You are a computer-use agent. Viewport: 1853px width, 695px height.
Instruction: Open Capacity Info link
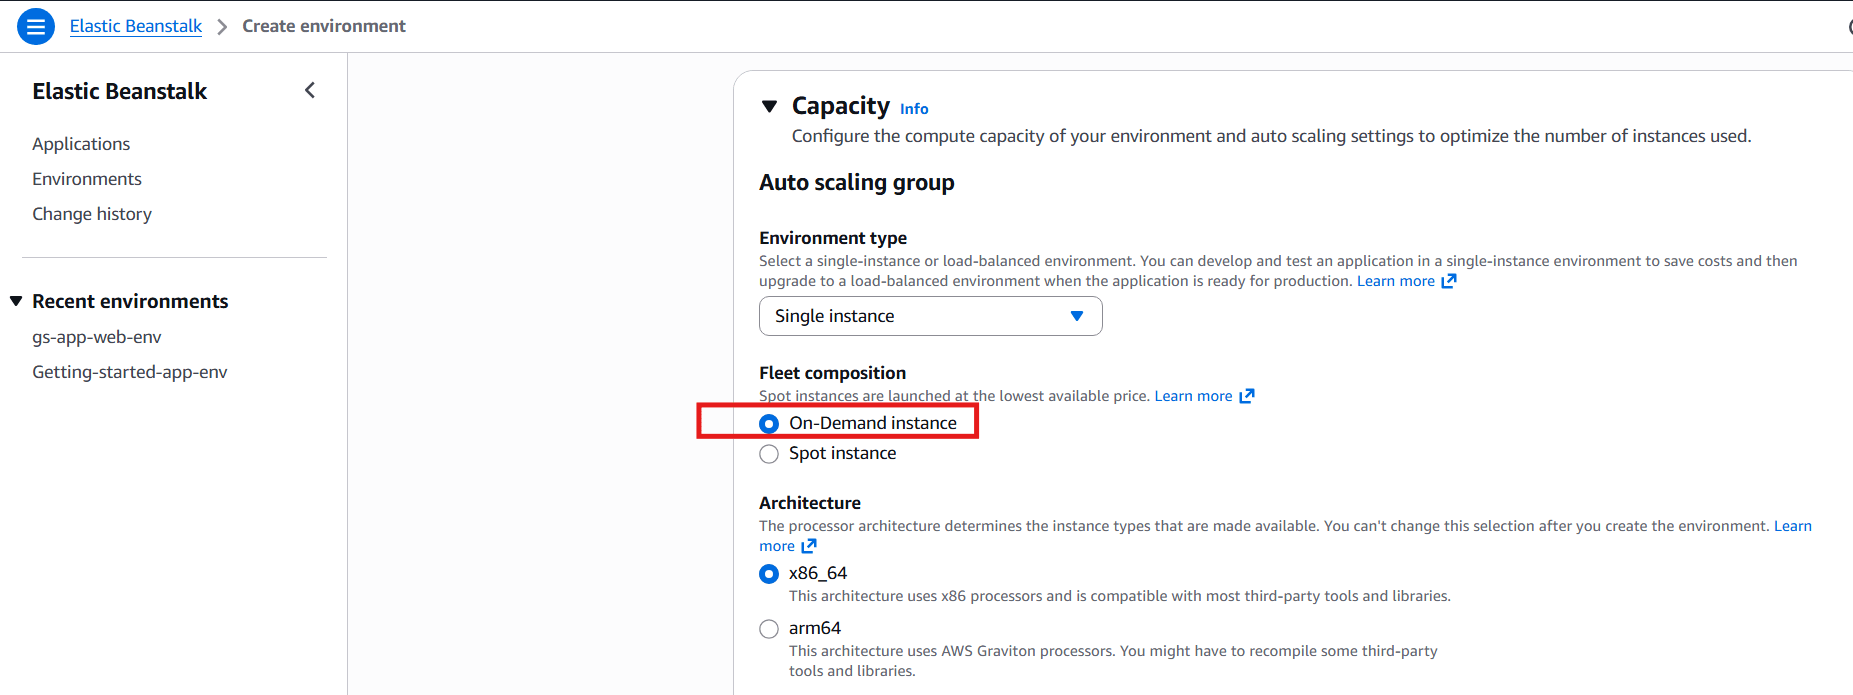coord(914,109)
